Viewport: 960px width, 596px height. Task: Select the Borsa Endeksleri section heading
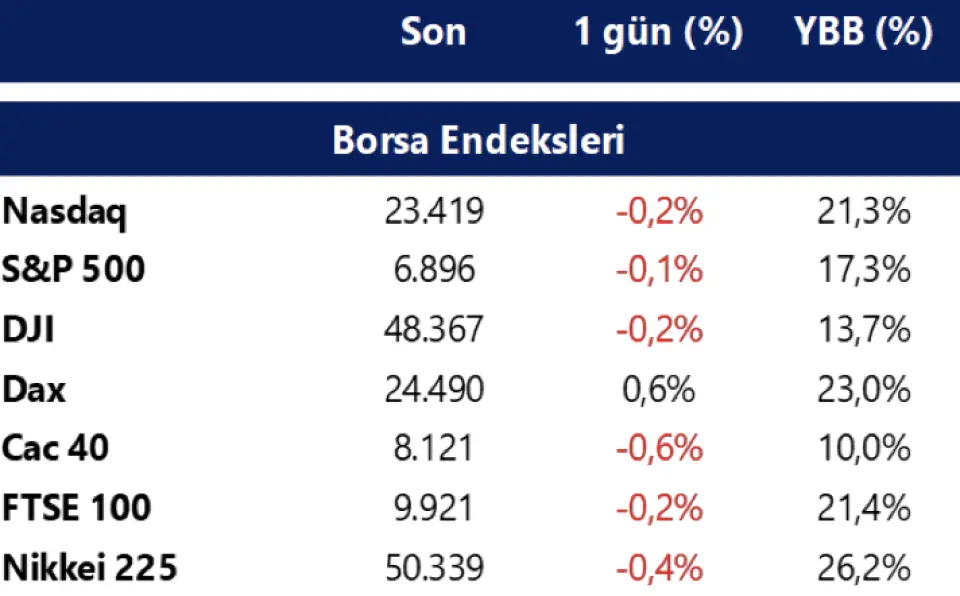click(x=479, y=140)
